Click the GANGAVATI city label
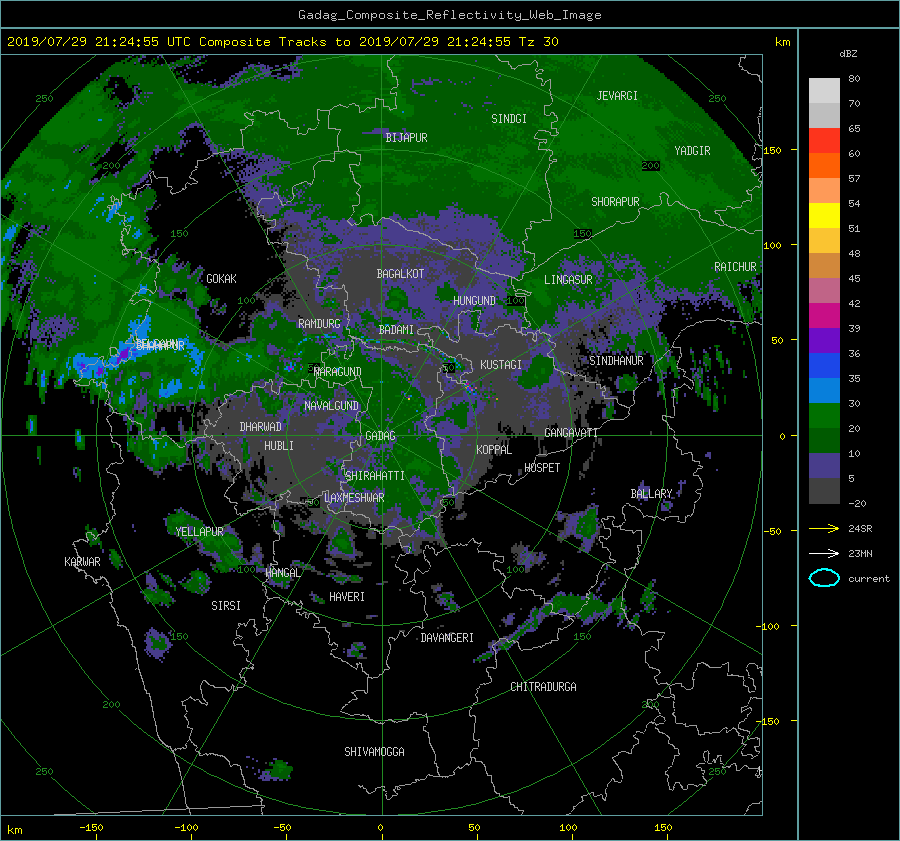This screenshot has height=841, width=900. tap(571, 433)
